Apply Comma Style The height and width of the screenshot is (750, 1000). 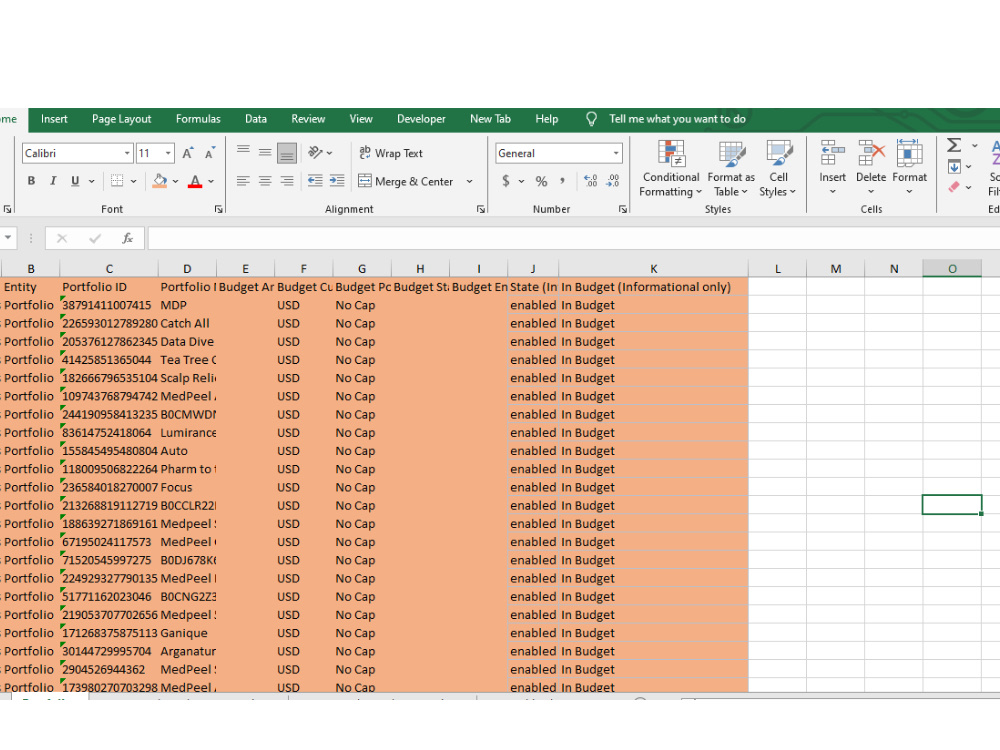[562, 181]
